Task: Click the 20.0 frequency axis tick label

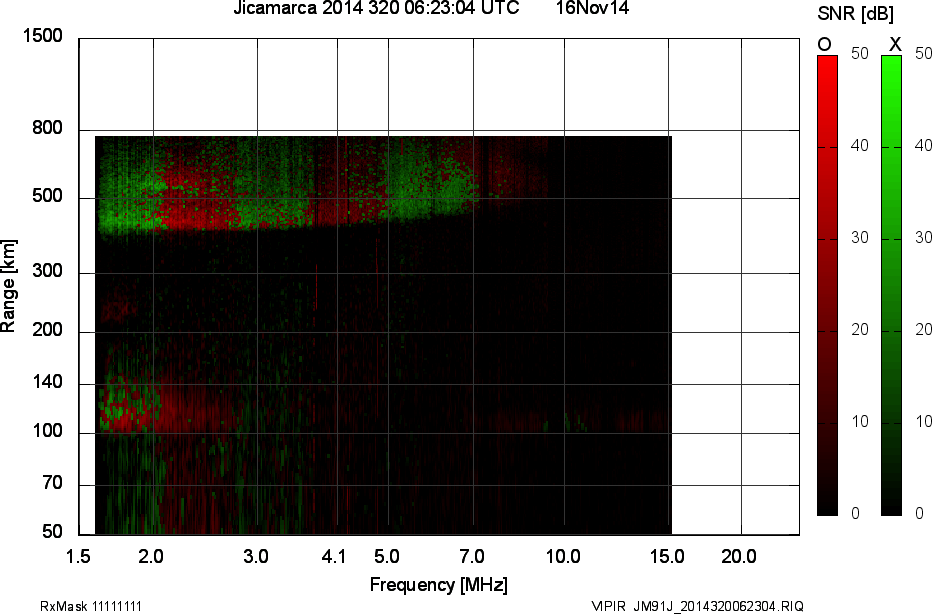Action: coord(739,557)
